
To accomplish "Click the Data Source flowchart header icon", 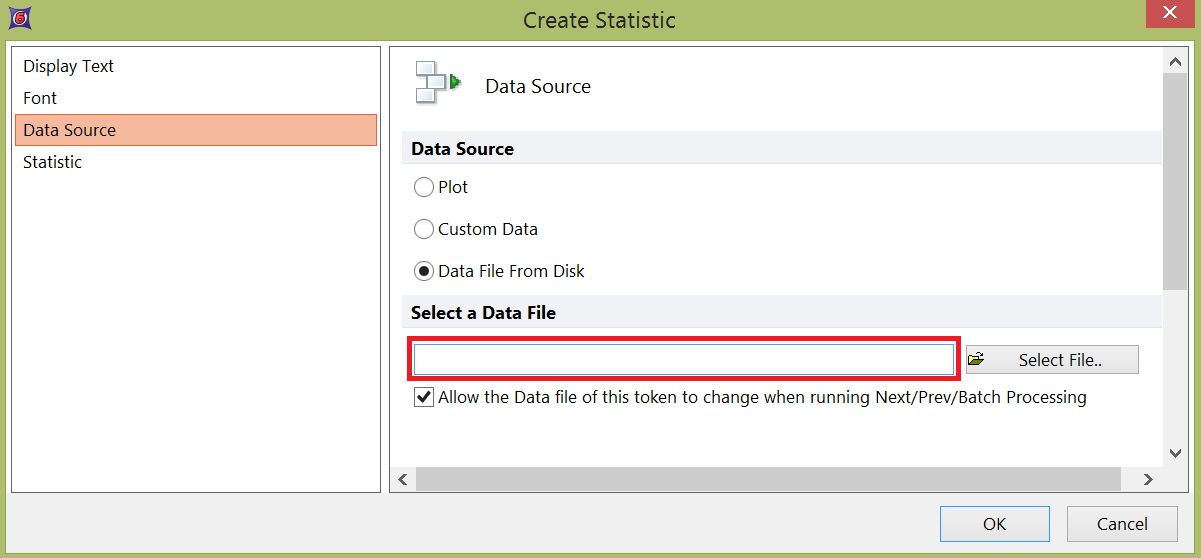I will [438, 83].
